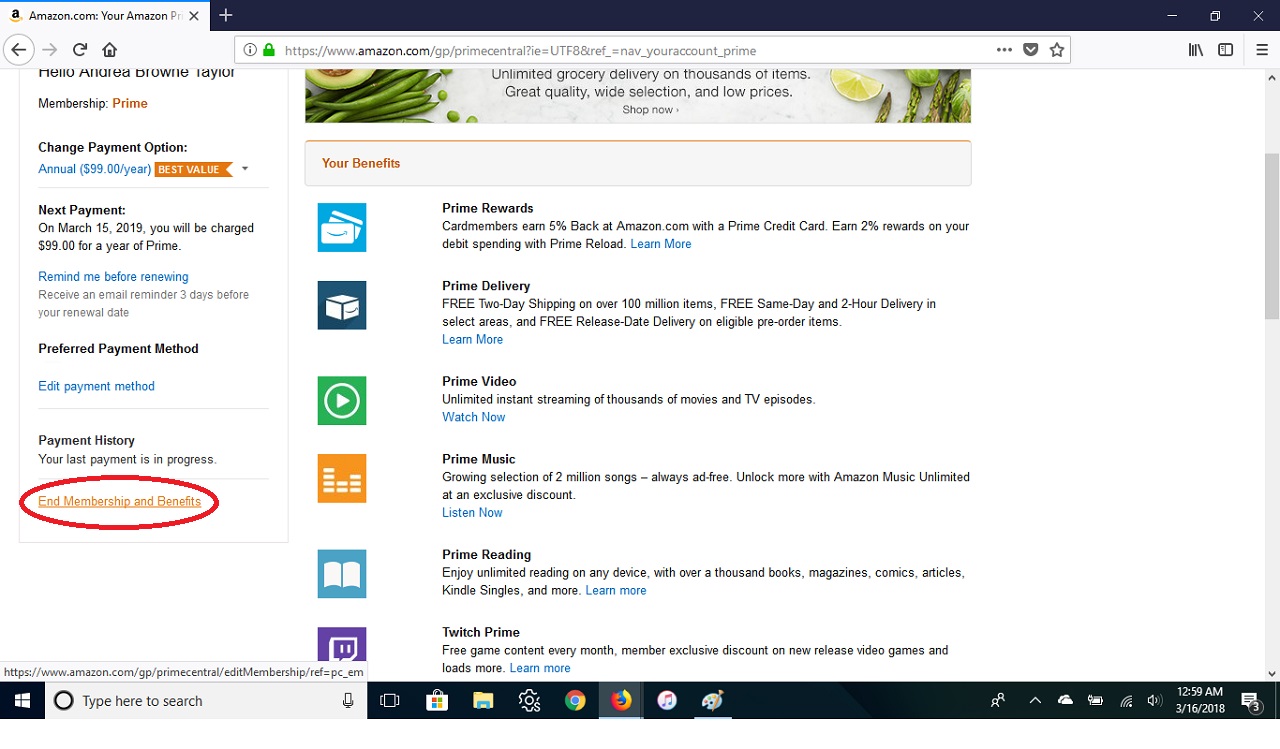The width and height of the screenshot is (1280, 749).
Task: Open the volume control tray icon
Action: [1154, 701]
